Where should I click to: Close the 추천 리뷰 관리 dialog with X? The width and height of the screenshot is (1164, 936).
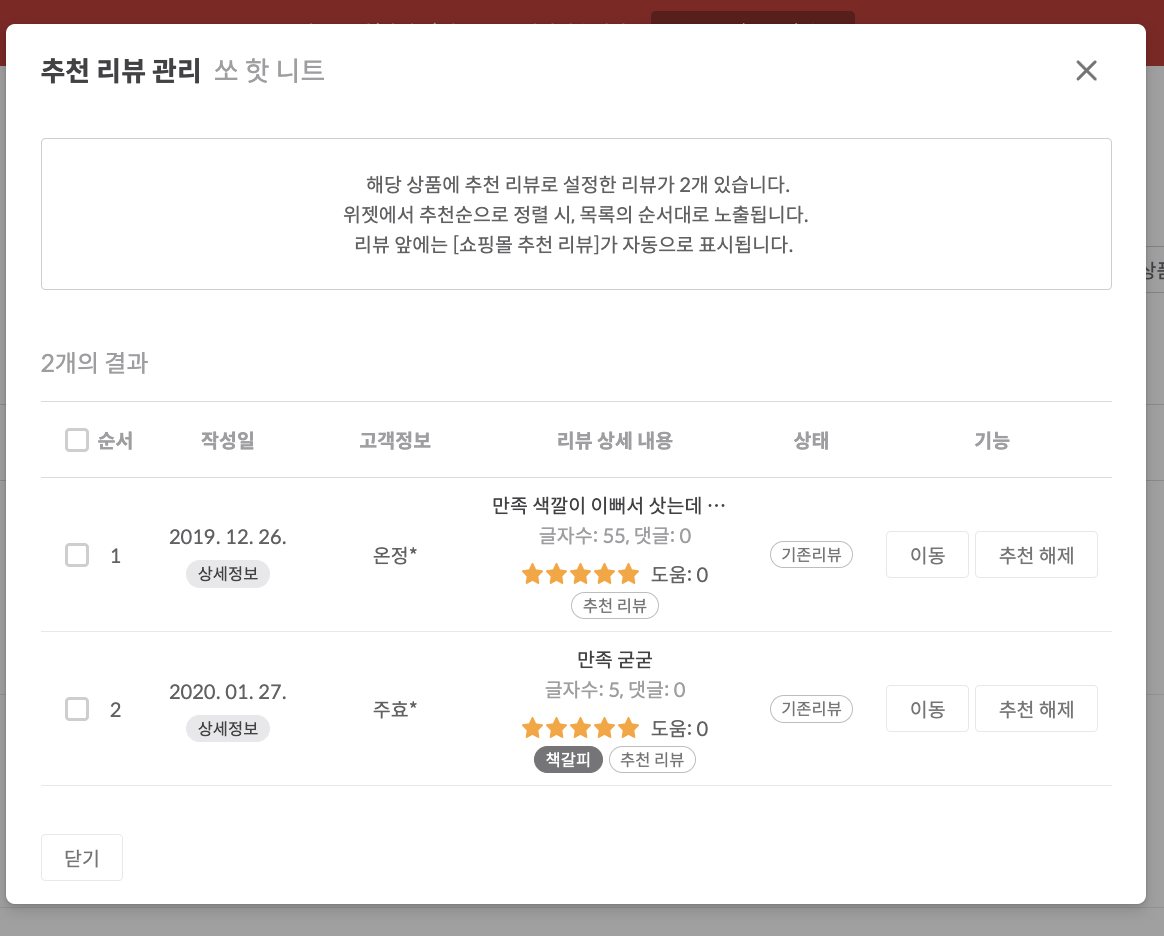(1086, 71)
